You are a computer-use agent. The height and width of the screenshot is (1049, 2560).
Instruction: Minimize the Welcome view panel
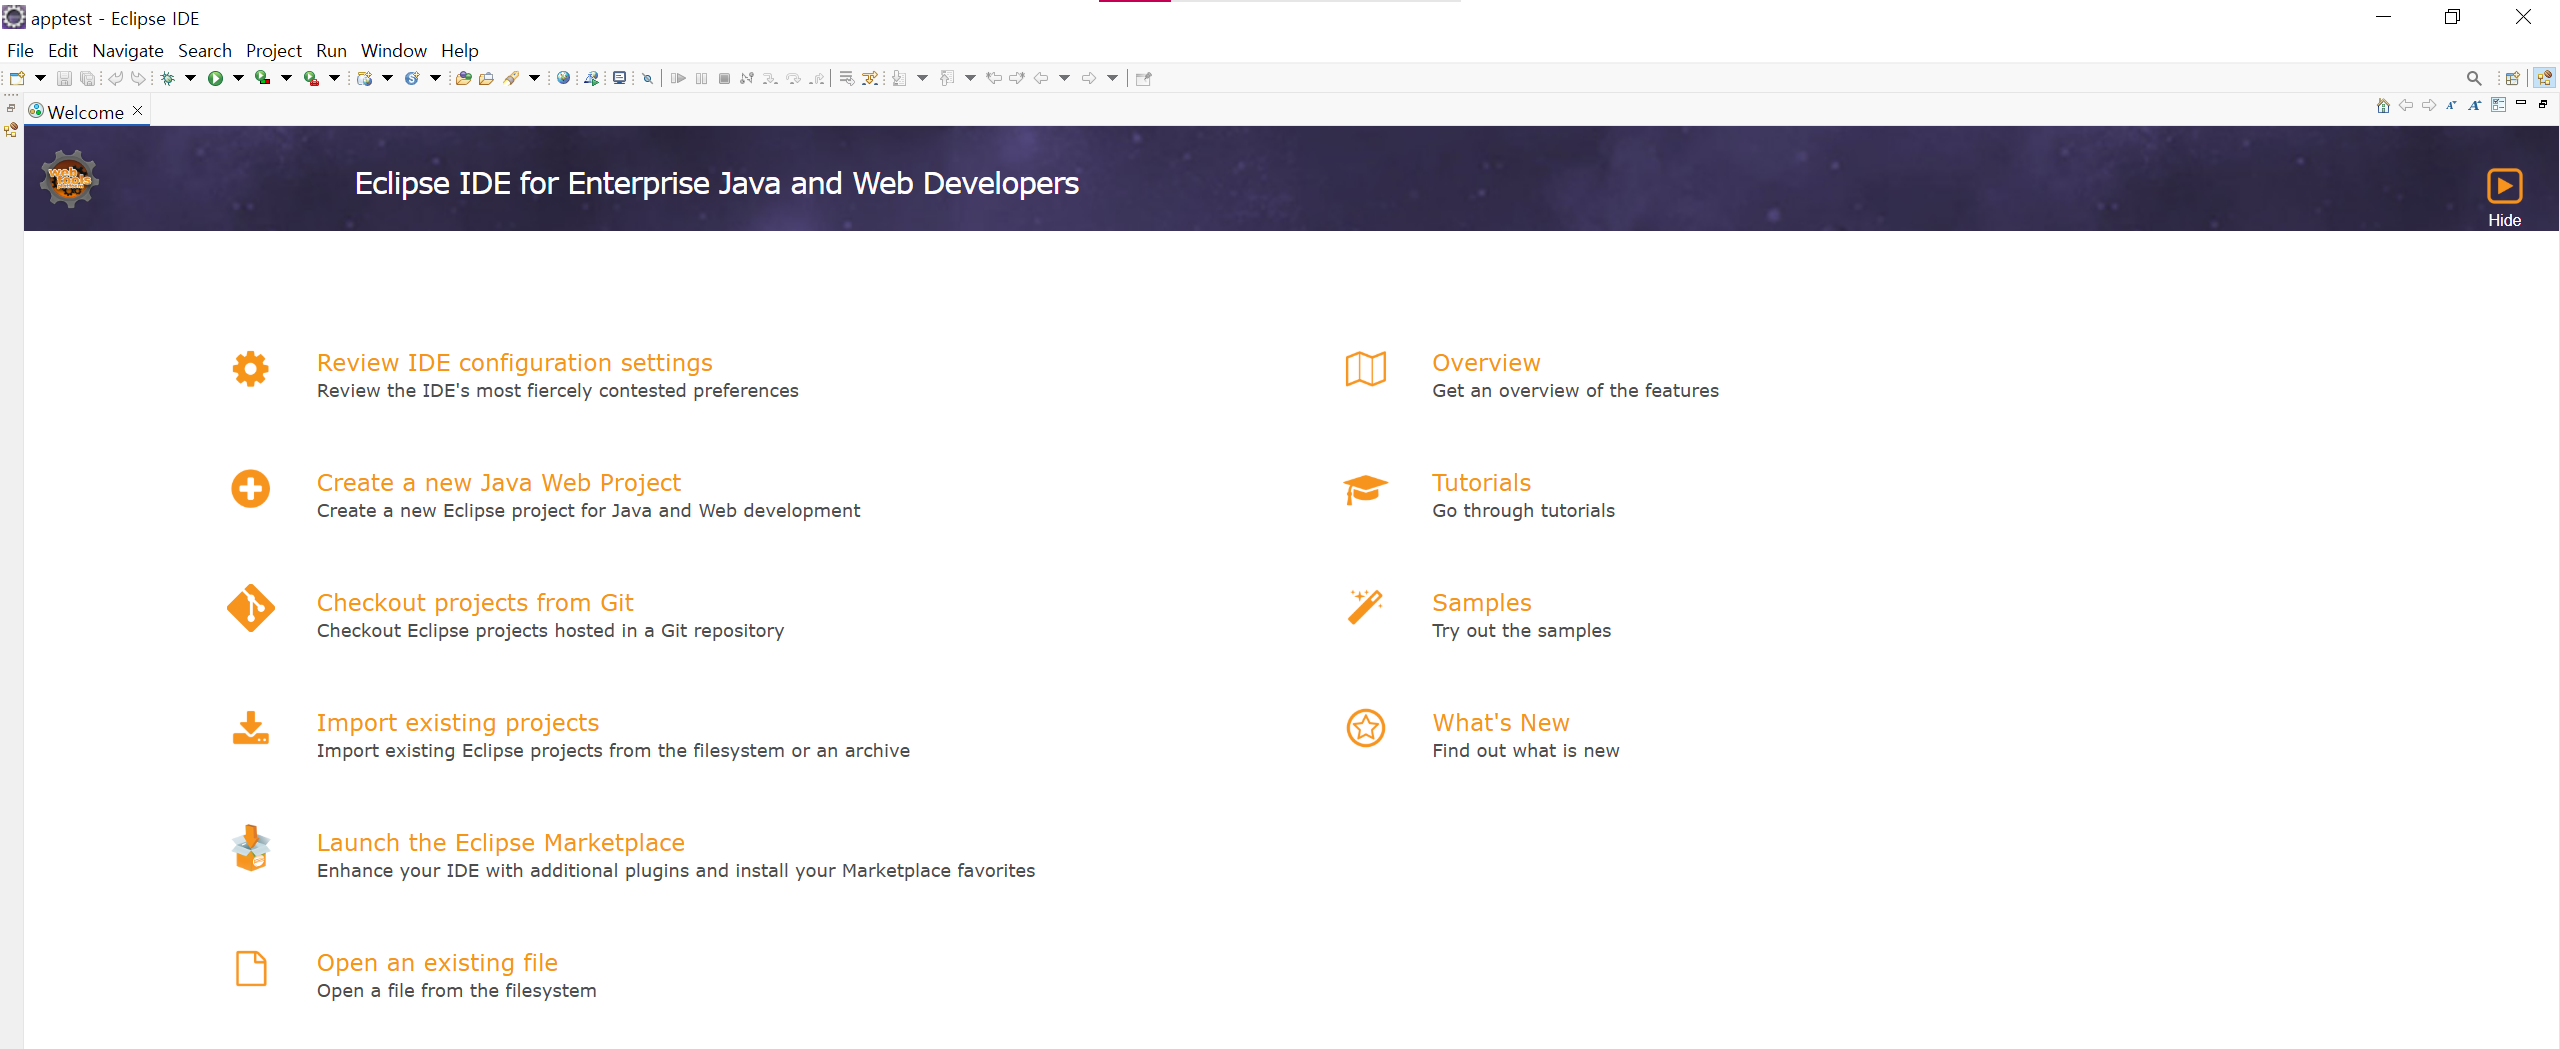coord(2521,104)
